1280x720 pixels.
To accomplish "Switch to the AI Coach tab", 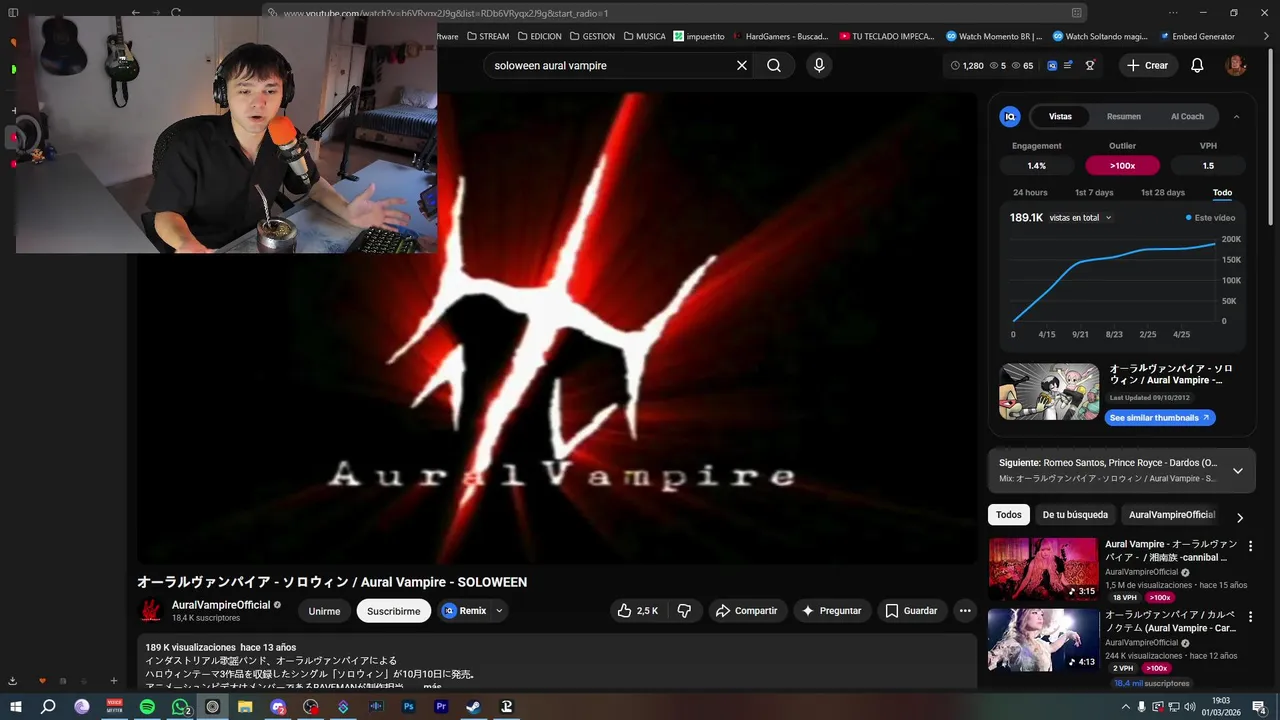I will point(1187,117).
